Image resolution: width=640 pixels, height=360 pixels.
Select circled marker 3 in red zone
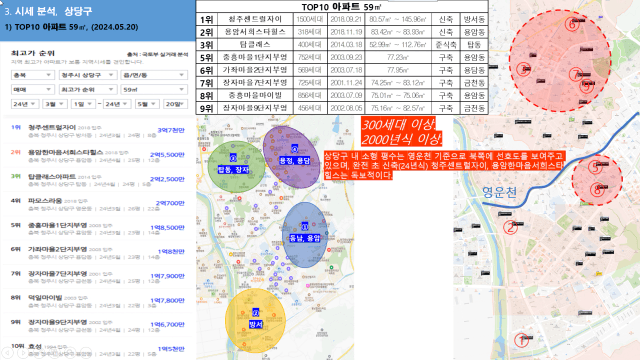(x=523, y=69)
